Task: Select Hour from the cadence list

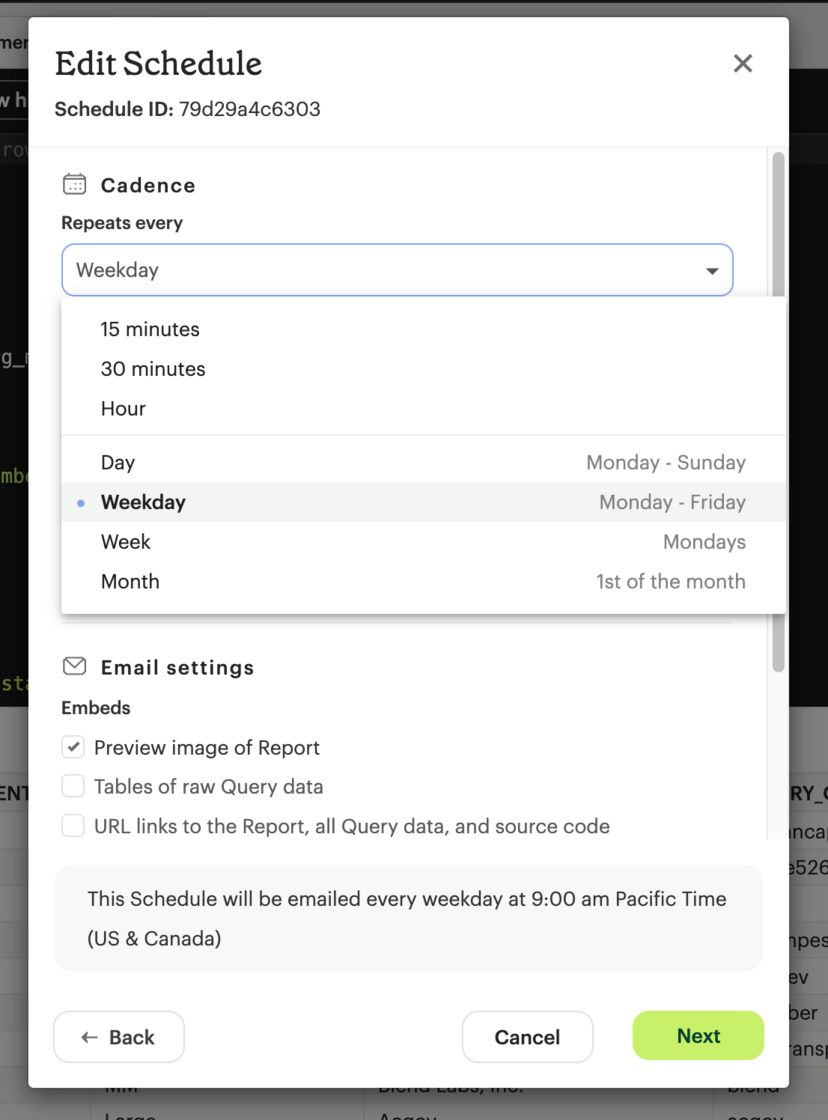Action: point(123,408)
